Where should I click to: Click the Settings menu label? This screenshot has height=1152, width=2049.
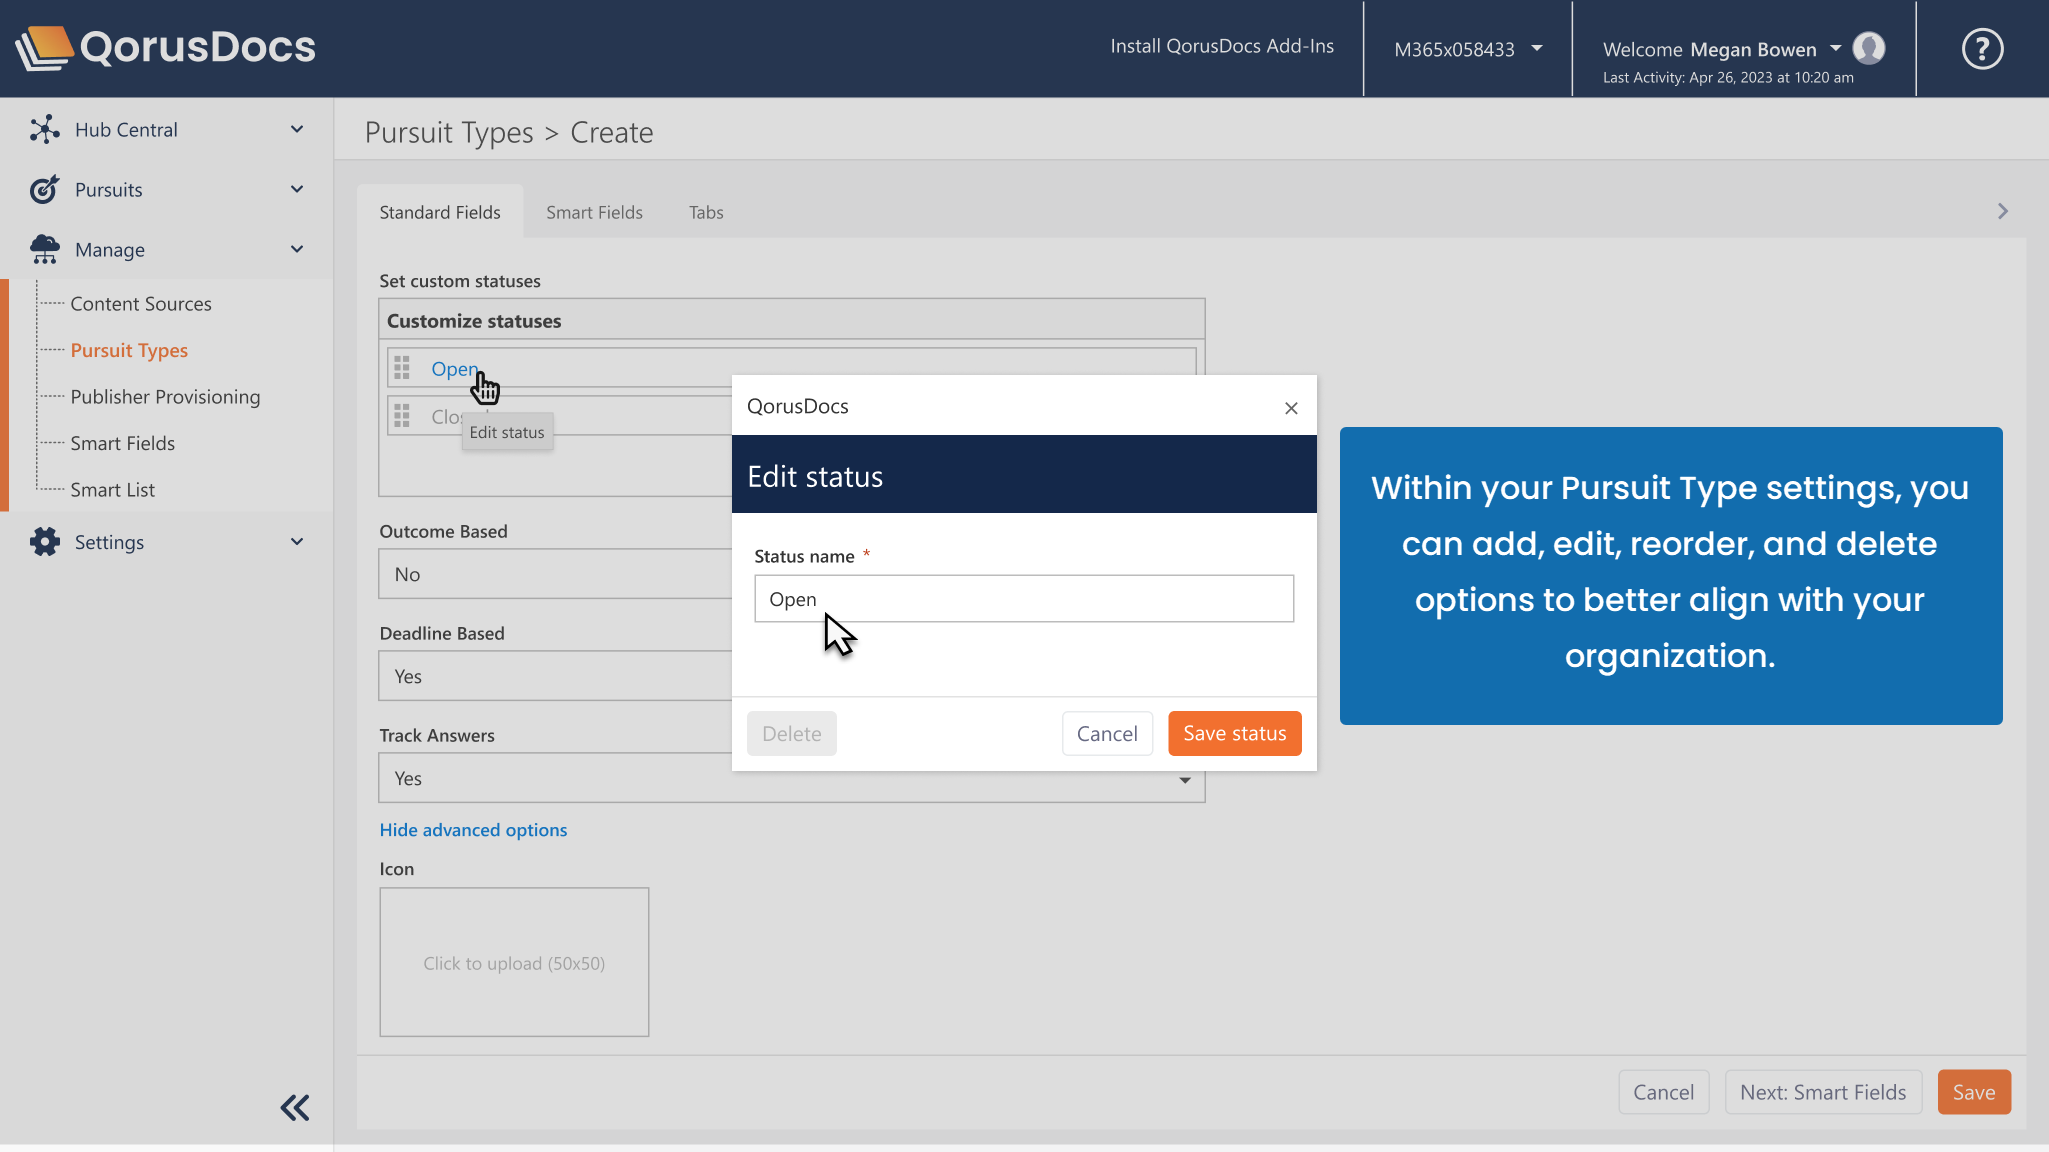coord(109,541)
